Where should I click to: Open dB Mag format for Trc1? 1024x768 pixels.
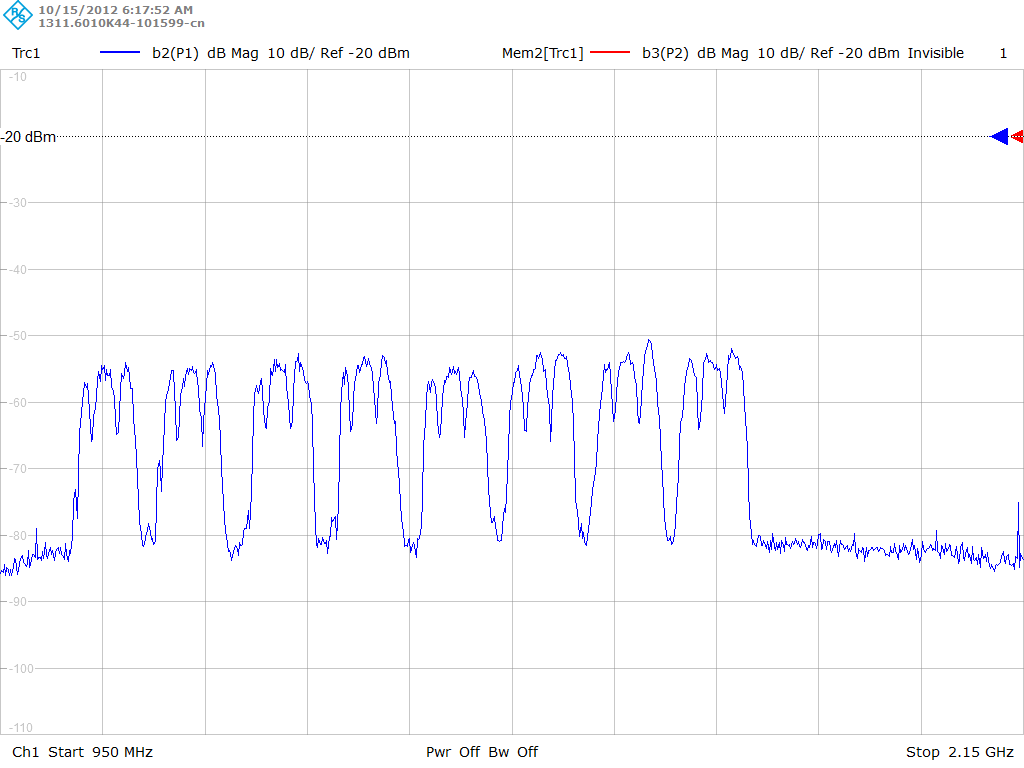[x=234, y=53]
